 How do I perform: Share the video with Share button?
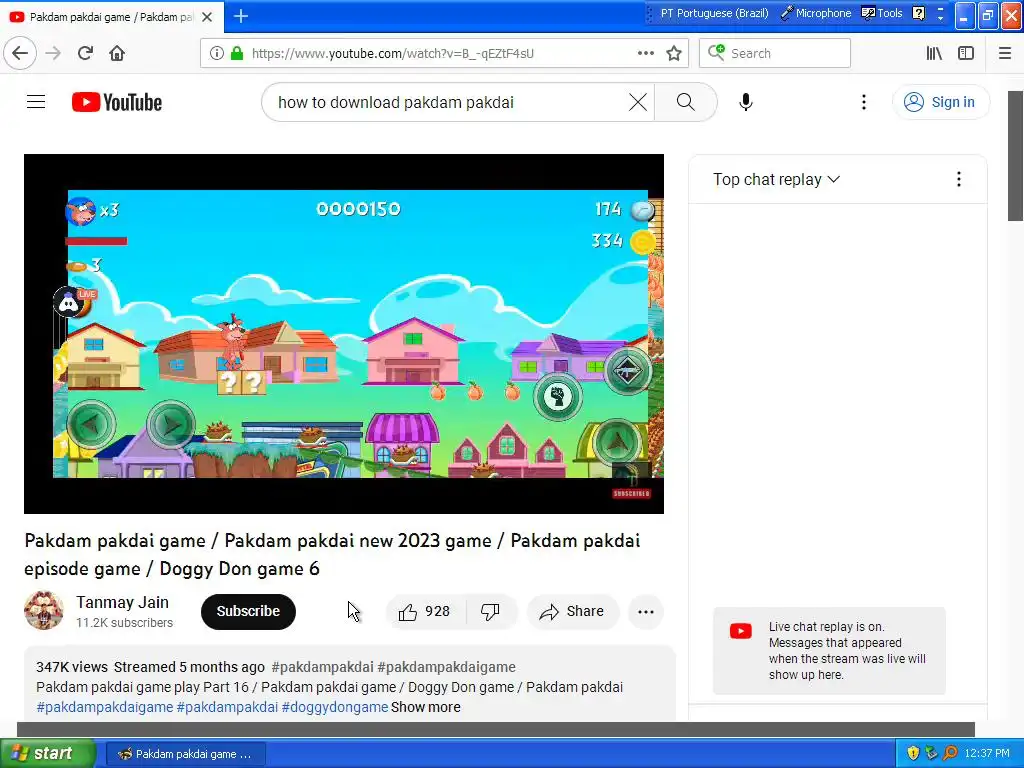pyautogui.click(x=572, y=611)
